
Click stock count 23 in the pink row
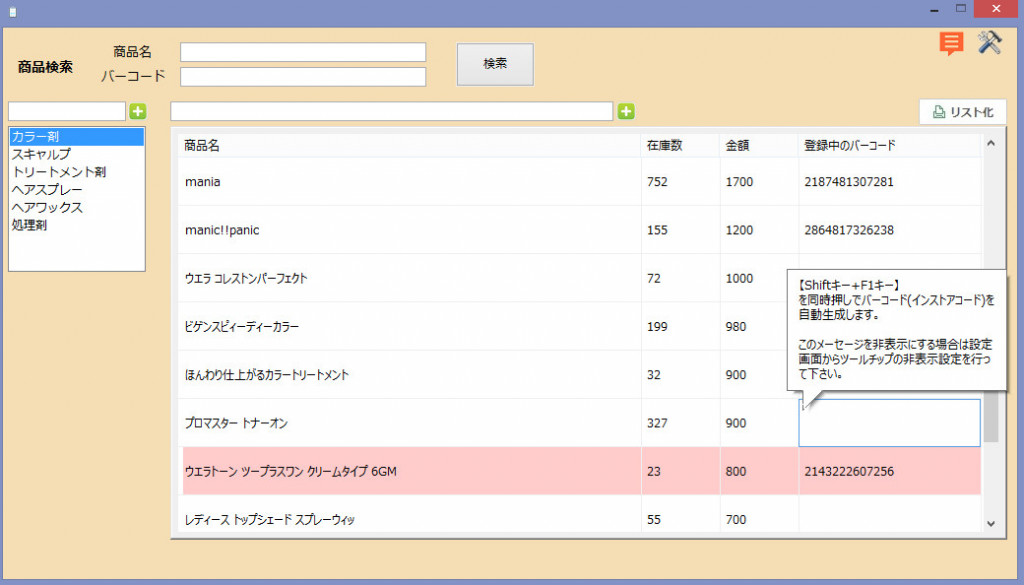654,471
